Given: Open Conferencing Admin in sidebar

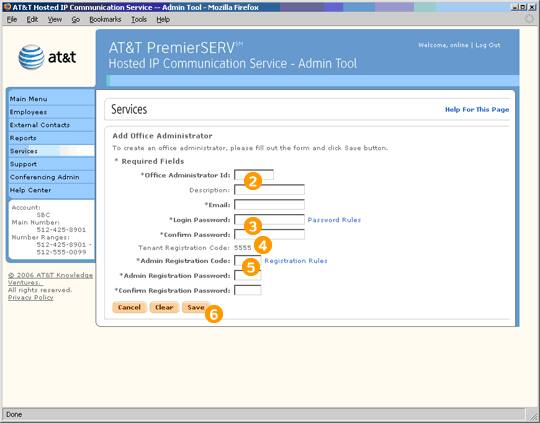Looking at the screenshot, I should coord(51,177).
